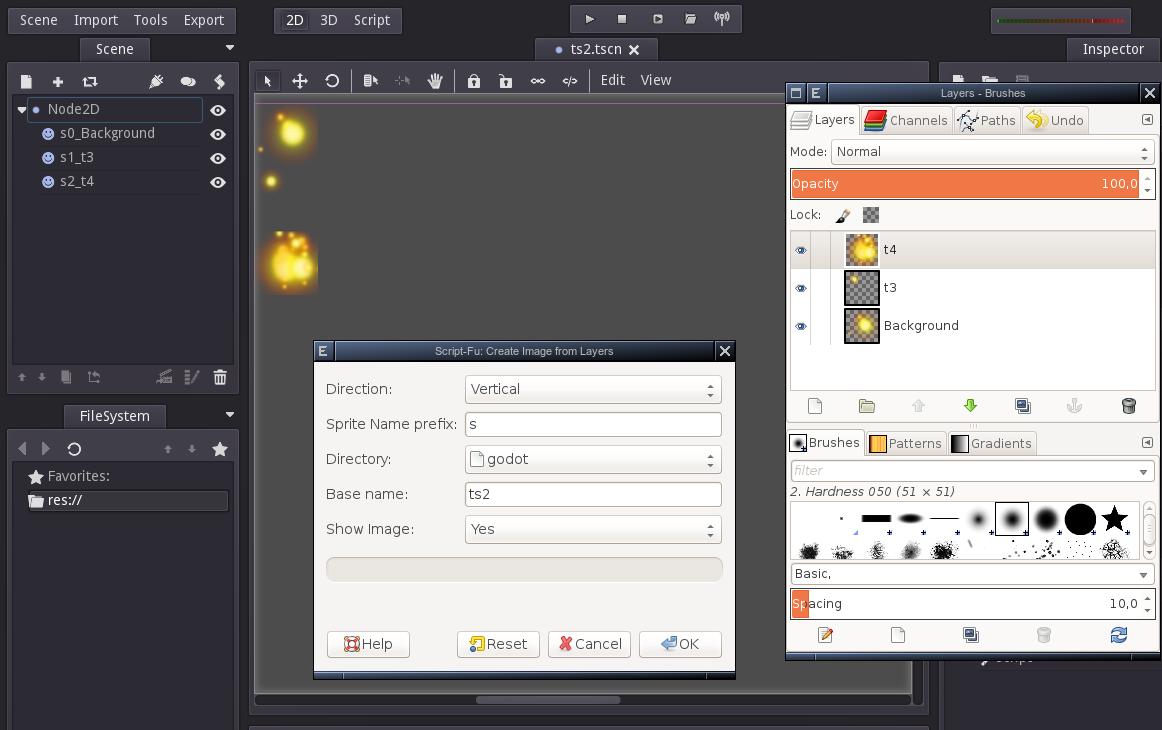Activate the Pan tool in Godot's viewport toolbar
This screenshot has width=1162, height=730.
tap(435, 80)
